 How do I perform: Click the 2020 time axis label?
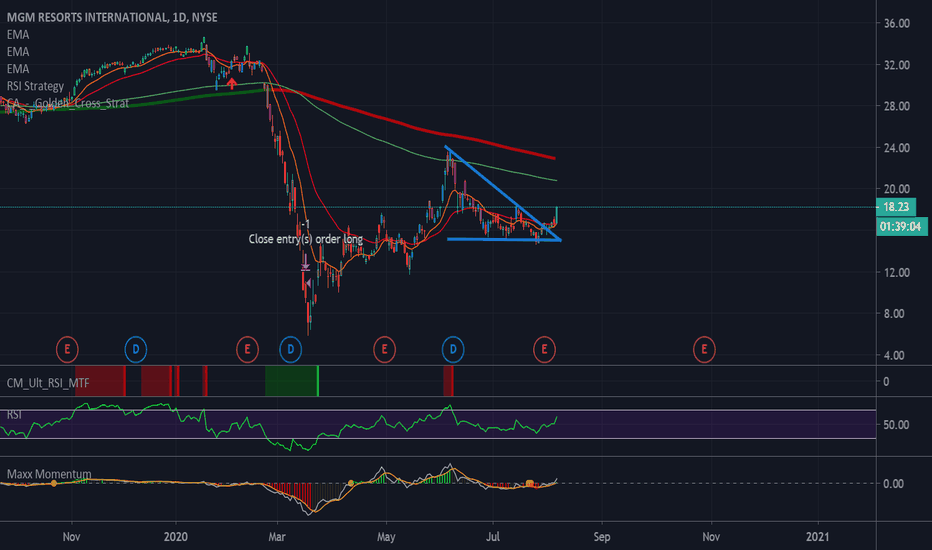[x=175, y=537]
